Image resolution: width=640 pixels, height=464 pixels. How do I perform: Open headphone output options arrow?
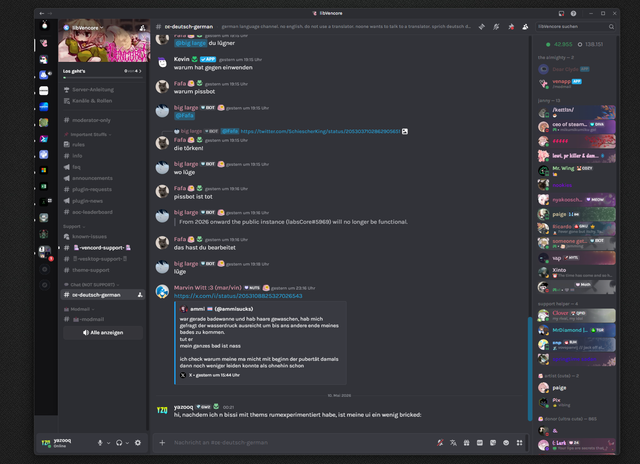[127, 443]
